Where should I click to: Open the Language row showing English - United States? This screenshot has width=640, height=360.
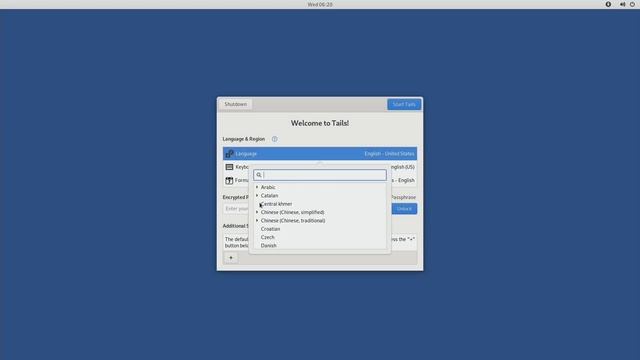pos(320,154)
